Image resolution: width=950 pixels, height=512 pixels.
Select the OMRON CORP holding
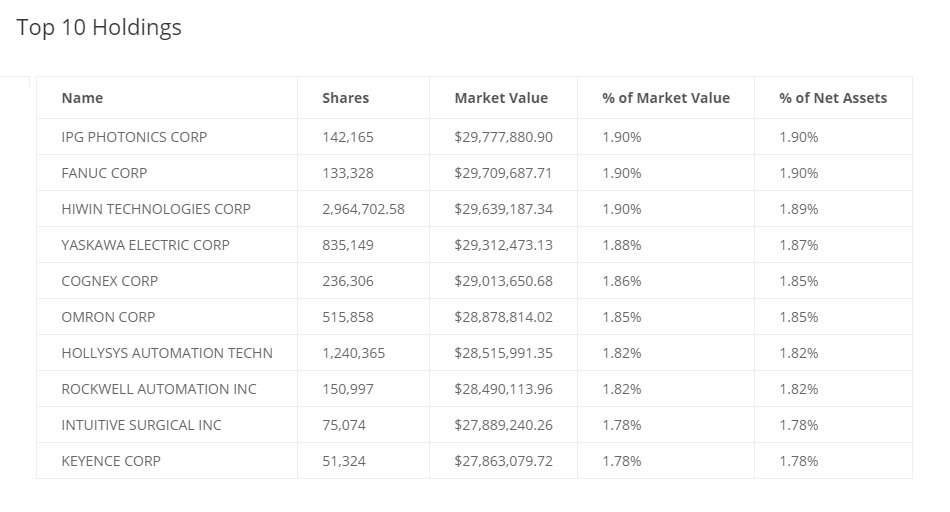coord(108,317)
